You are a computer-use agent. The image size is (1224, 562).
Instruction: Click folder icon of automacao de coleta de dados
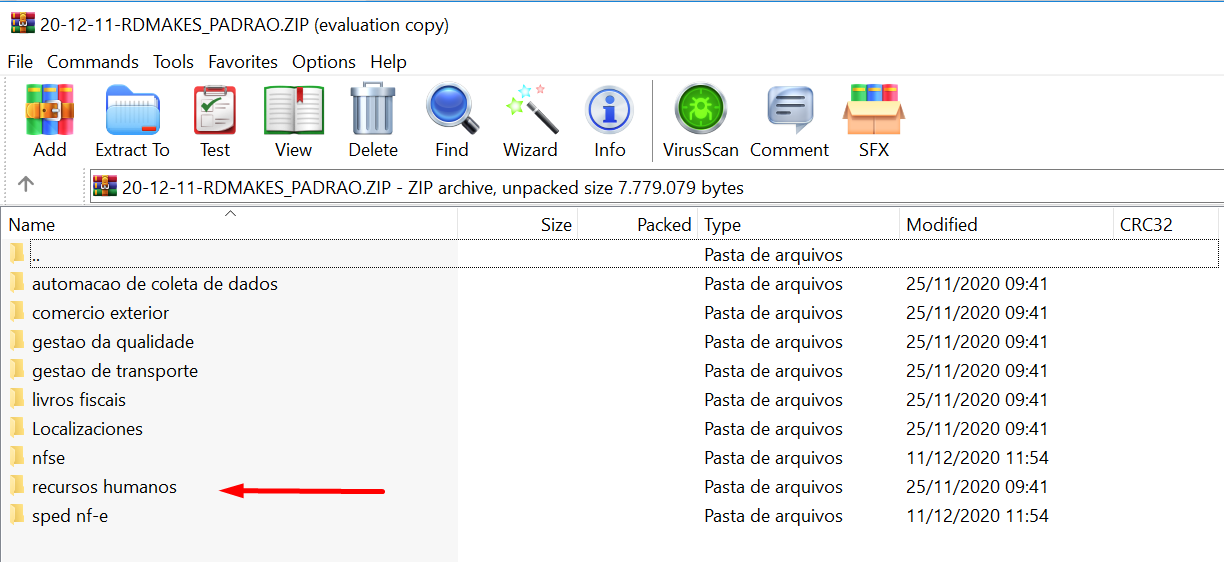17,283
